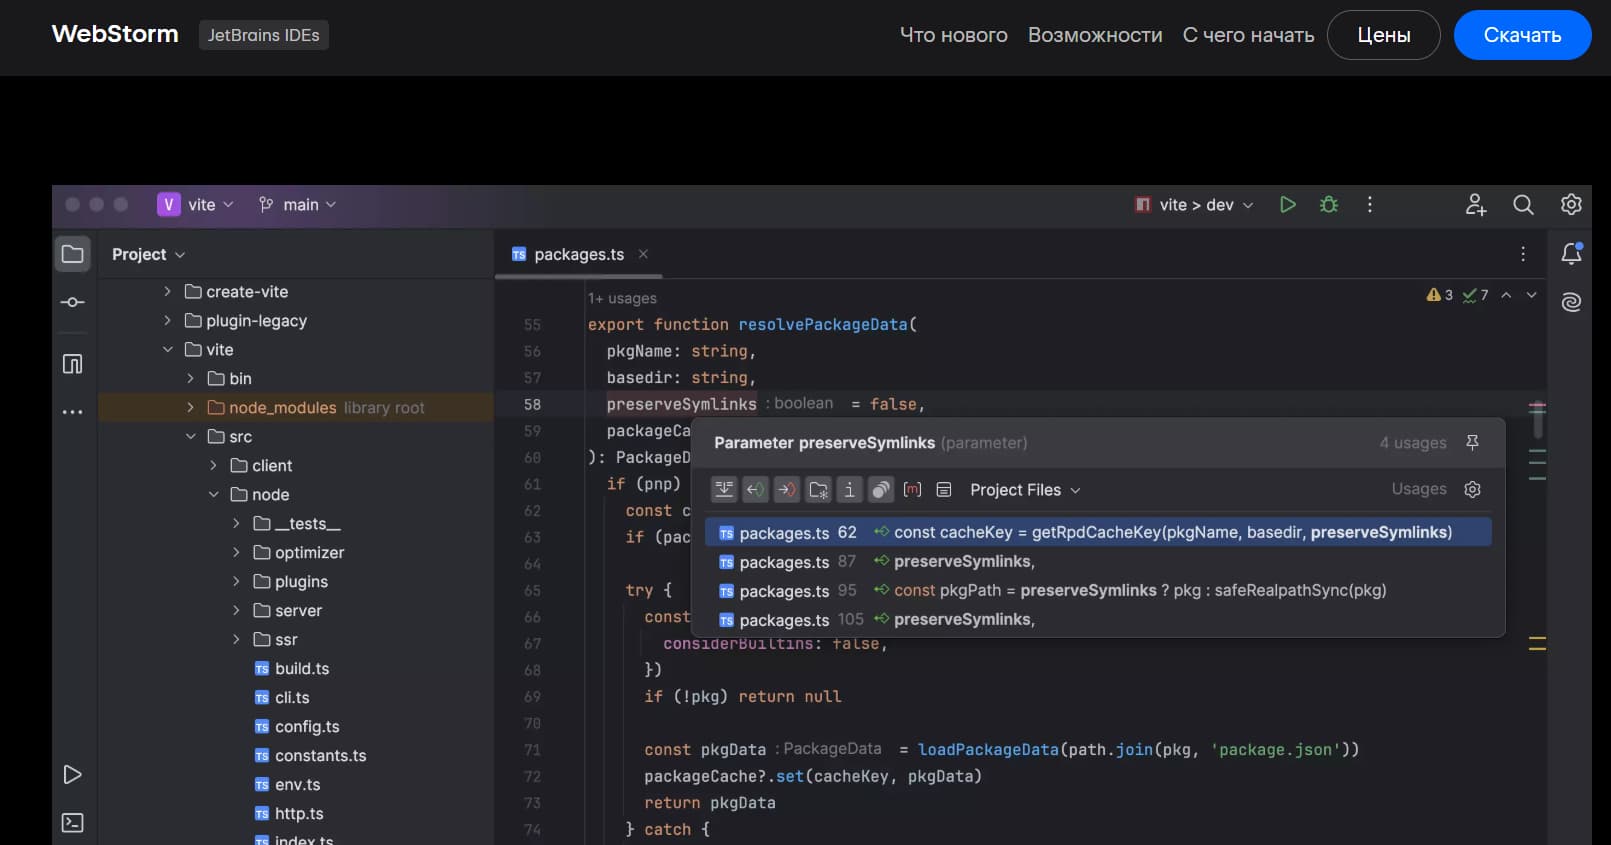Open the Commit tool window icon

72,302
